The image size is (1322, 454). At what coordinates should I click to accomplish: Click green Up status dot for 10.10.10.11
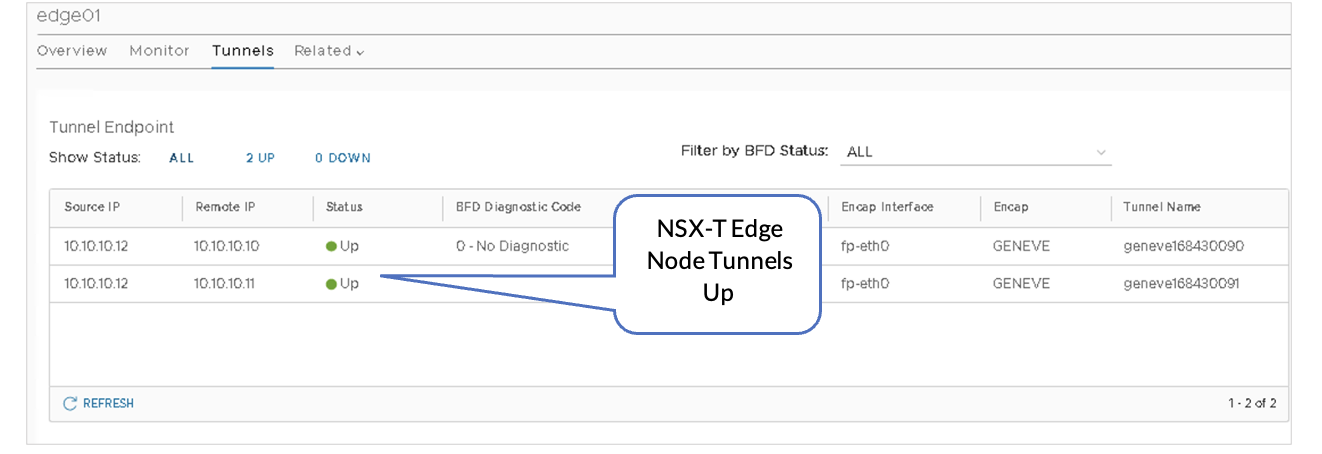(x=331, y=283)
